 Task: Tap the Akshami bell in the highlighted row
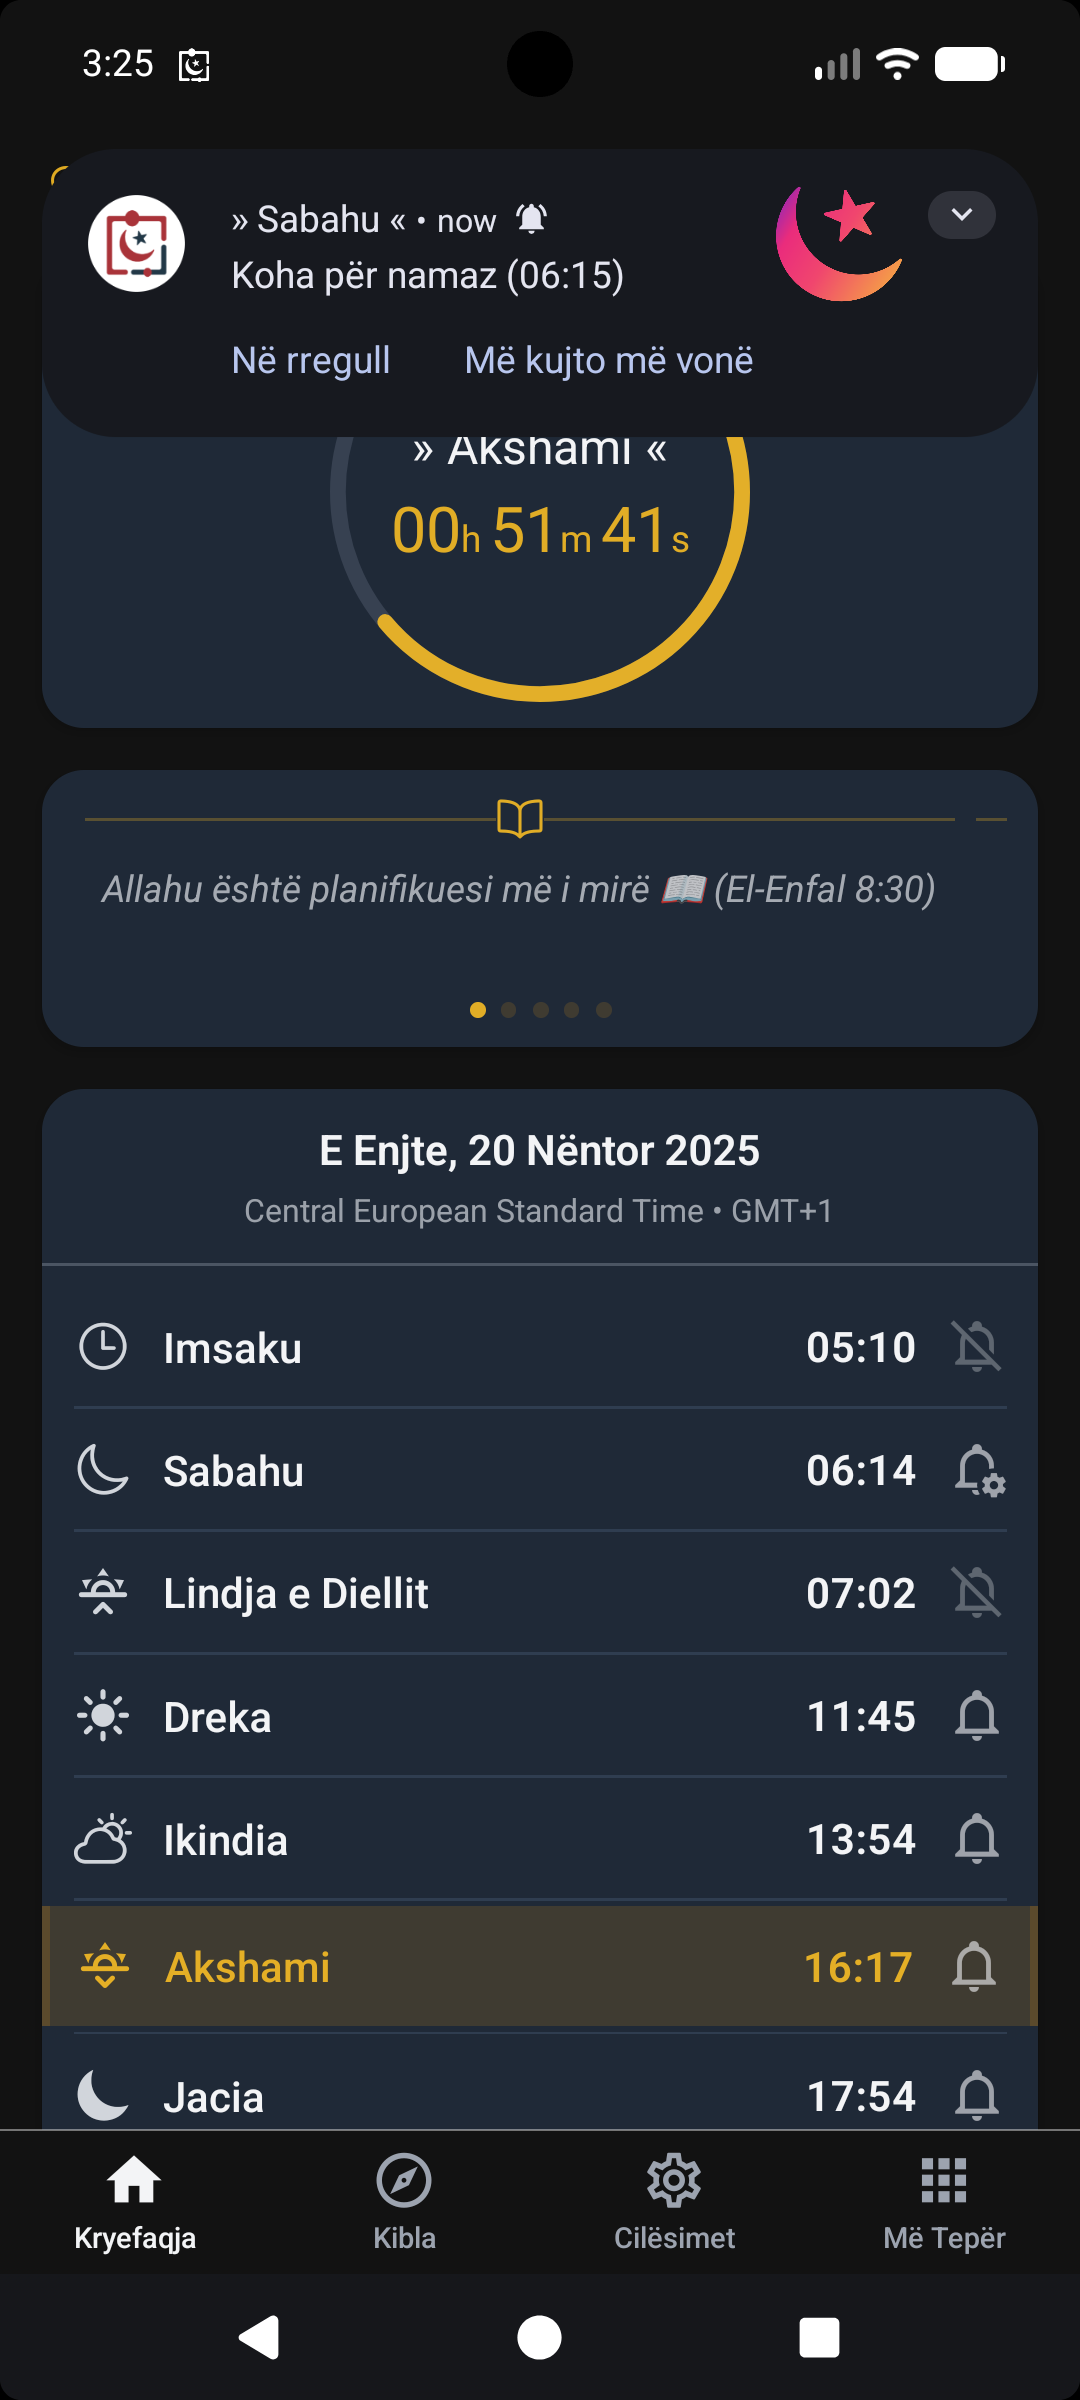(x=973, y=1967)
